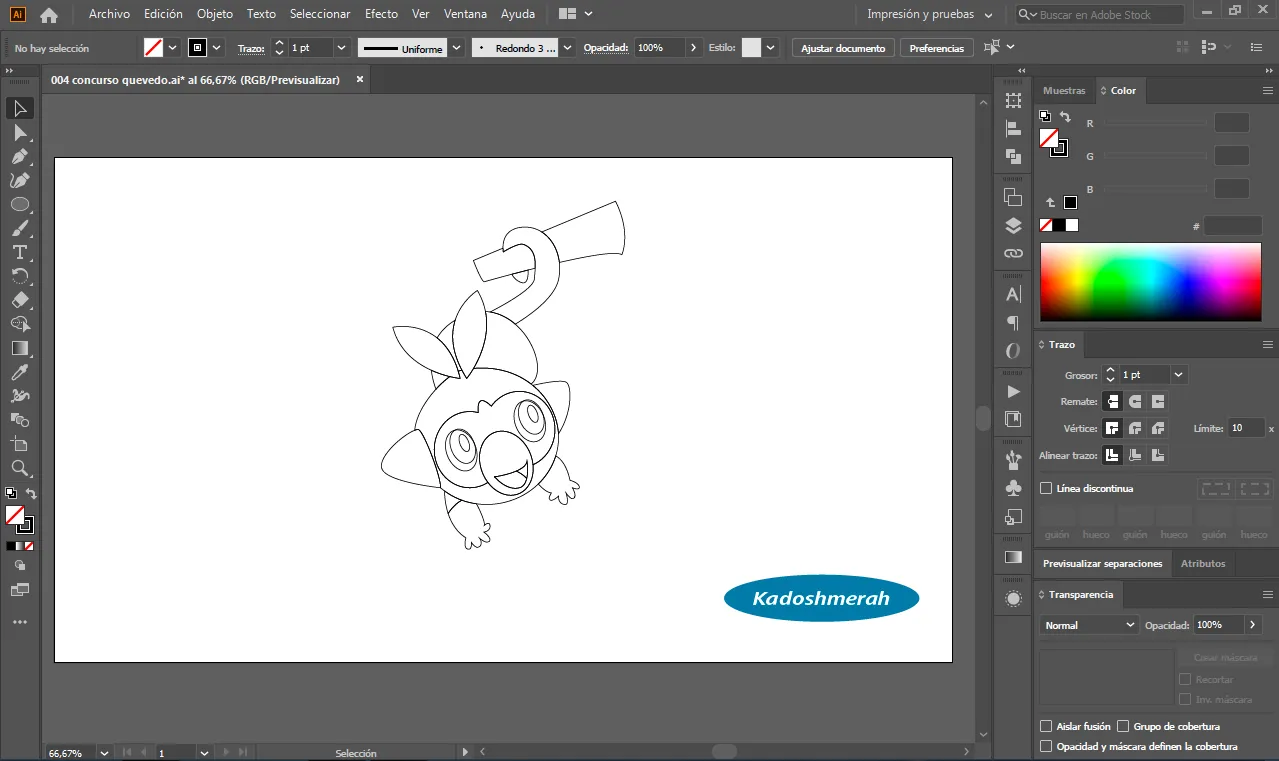Viewport: 1279px width, 761px height.
Task: Select the Paintbrush tool
Action: 20,228
